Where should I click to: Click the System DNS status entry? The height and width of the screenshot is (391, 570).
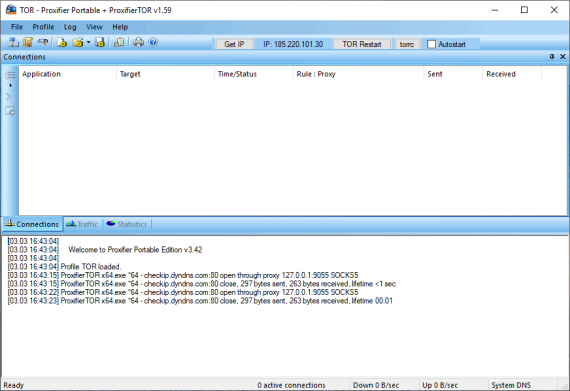(511, 385)
